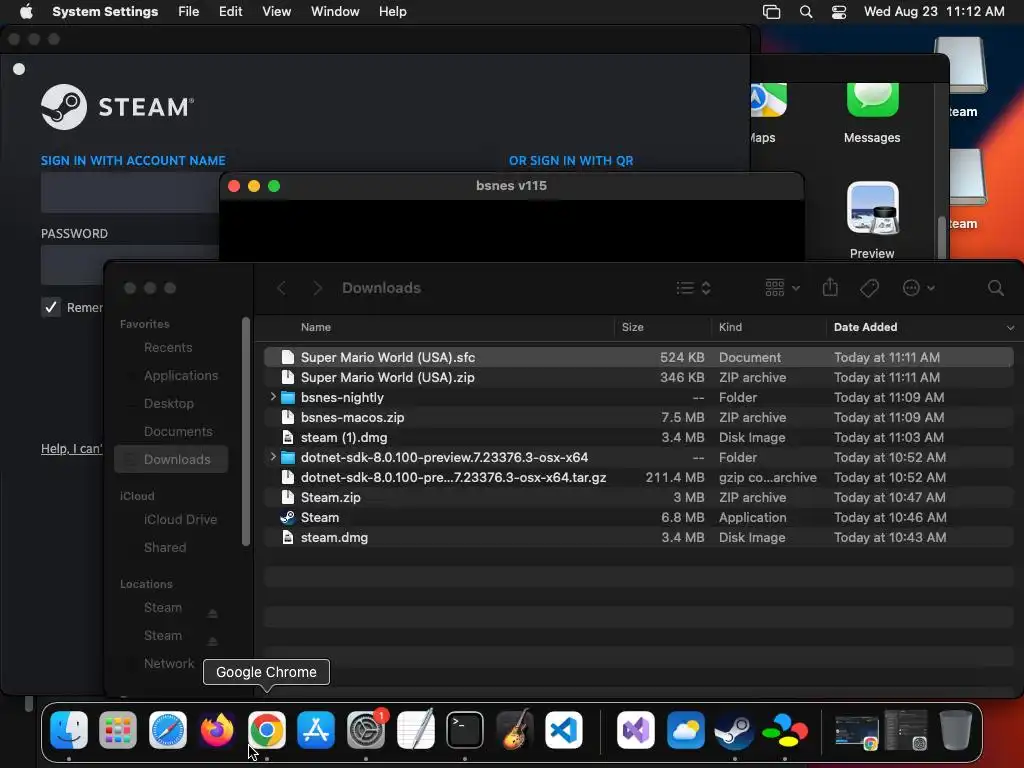The width and height of the screenshot is (1024, 768).
Task: Open Control Center in menu bar
Action: click(x=839, y=12)
